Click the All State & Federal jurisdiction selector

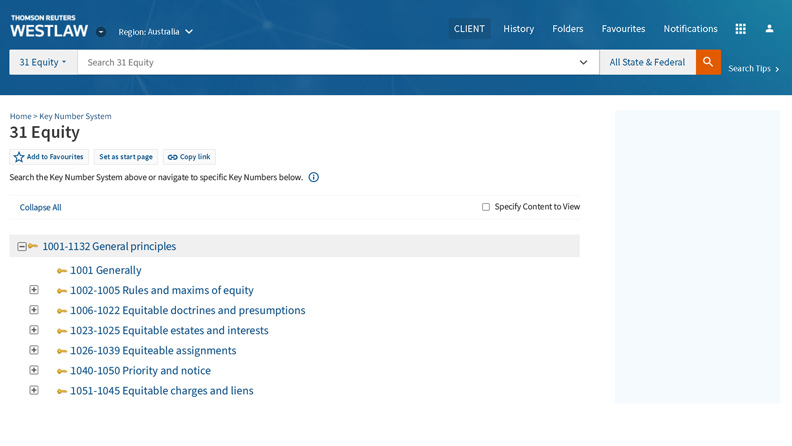pos(647,62)
